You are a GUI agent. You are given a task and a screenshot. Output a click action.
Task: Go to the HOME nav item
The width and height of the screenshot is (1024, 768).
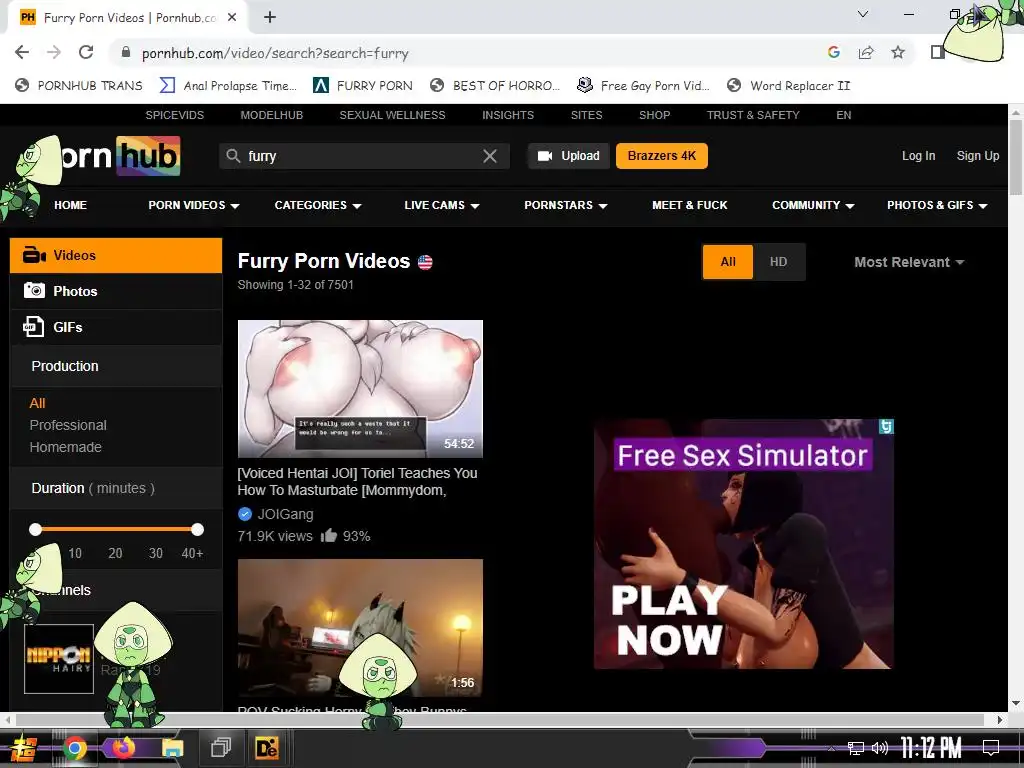click(71, 205)
